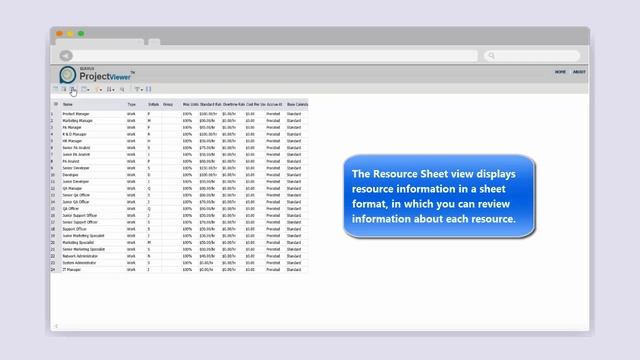Screen dimensions: 640x360
Task: Click the first view icon in the toolbar
Action: pos(56,89)
